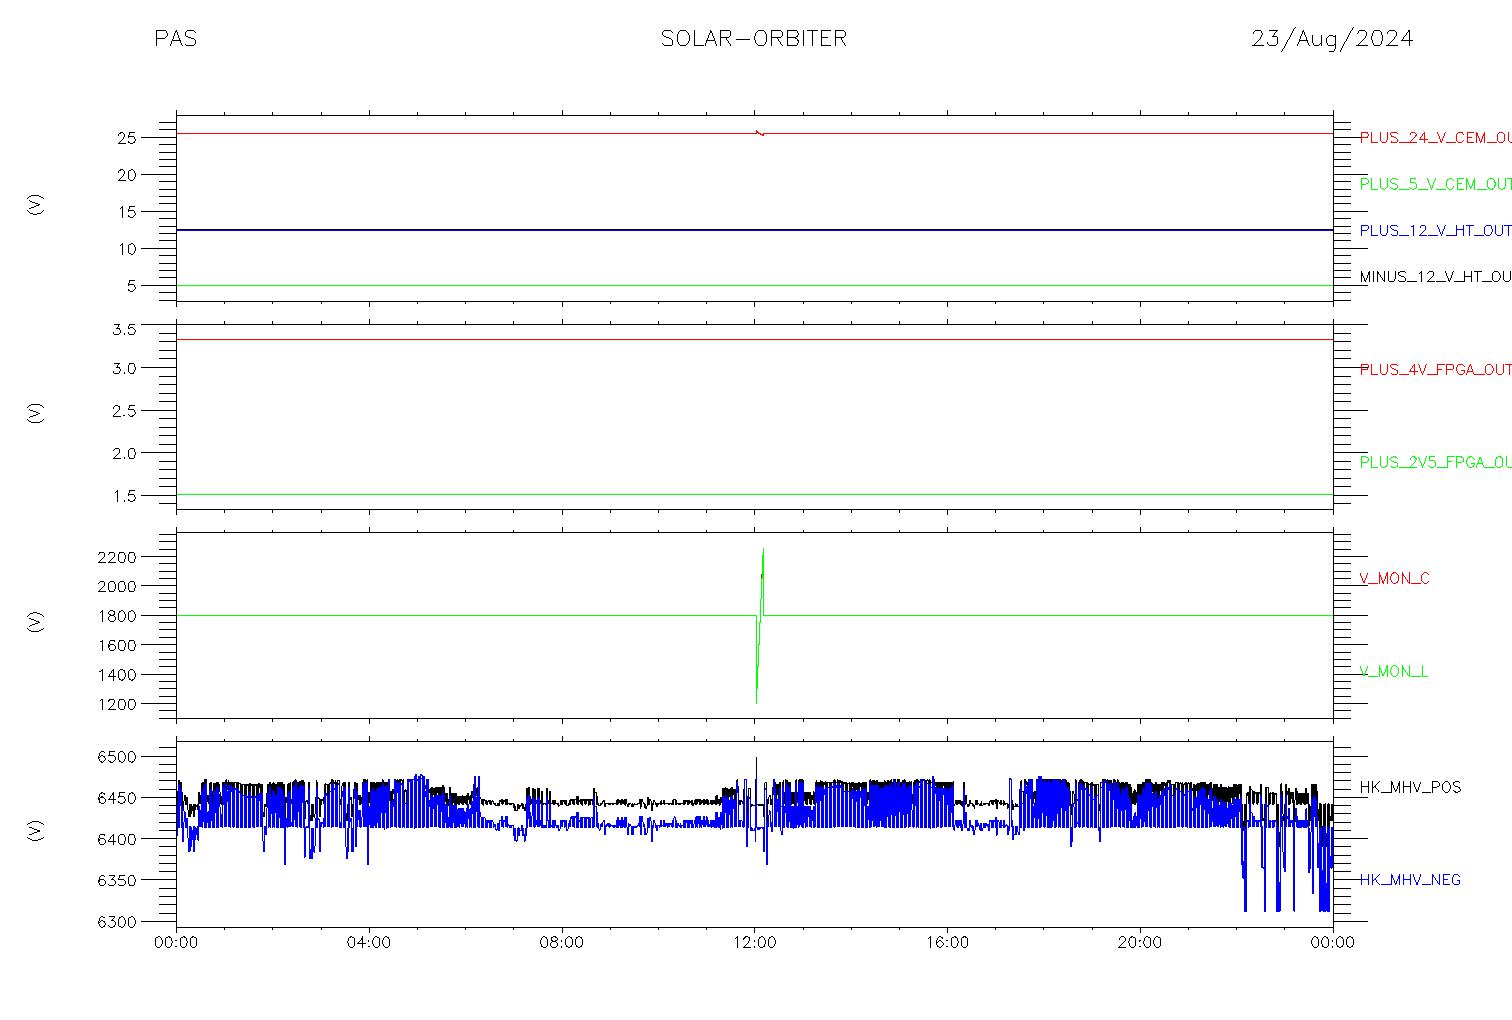Select the PLUS_4V_FPGA_OUT legend label
1512x1020 pixels.
1435,370
